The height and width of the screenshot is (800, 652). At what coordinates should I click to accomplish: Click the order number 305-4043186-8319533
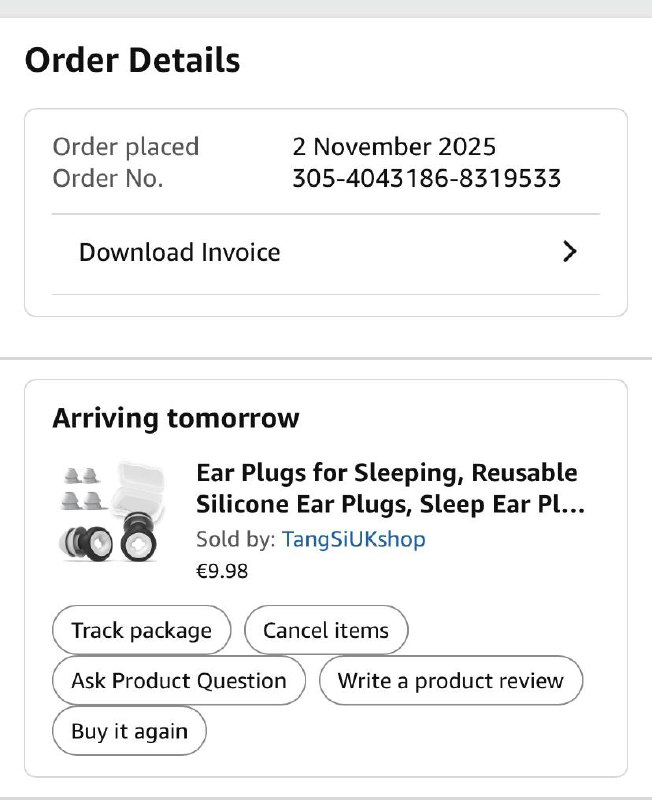click(x=426, y=179)
